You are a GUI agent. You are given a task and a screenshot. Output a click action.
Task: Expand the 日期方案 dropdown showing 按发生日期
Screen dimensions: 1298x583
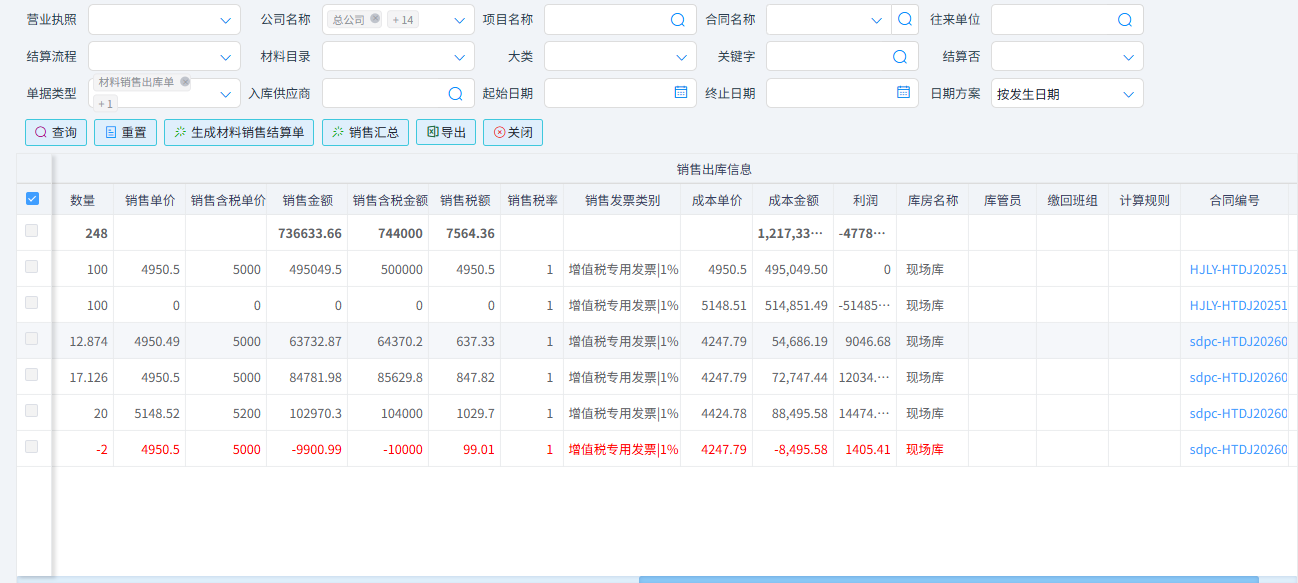[x=1067, y=92]
